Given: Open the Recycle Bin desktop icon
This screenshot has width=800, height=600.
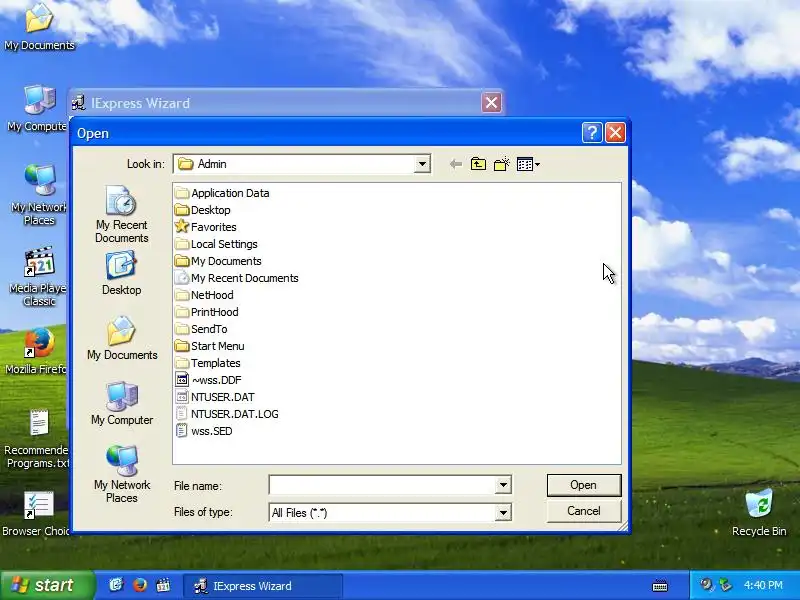Looking at the screenshot, I should 759,512.
